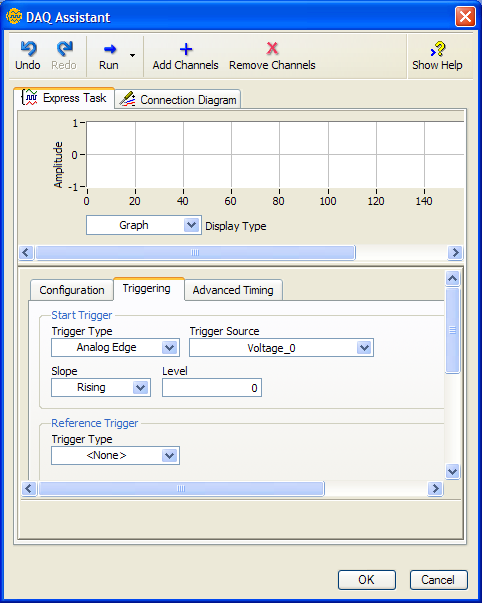Open Show Help question mark icon
The image size is (482, 603).
438,49
